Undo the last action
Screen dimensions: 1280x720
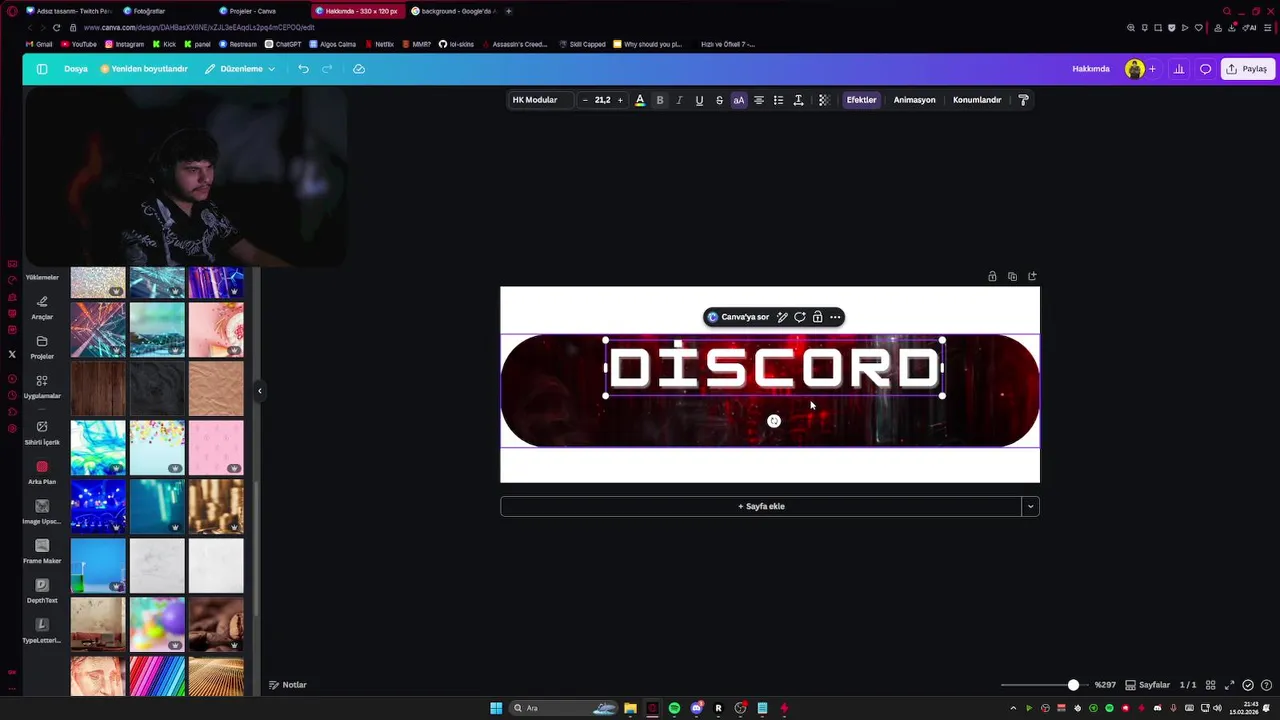point(303,69)
